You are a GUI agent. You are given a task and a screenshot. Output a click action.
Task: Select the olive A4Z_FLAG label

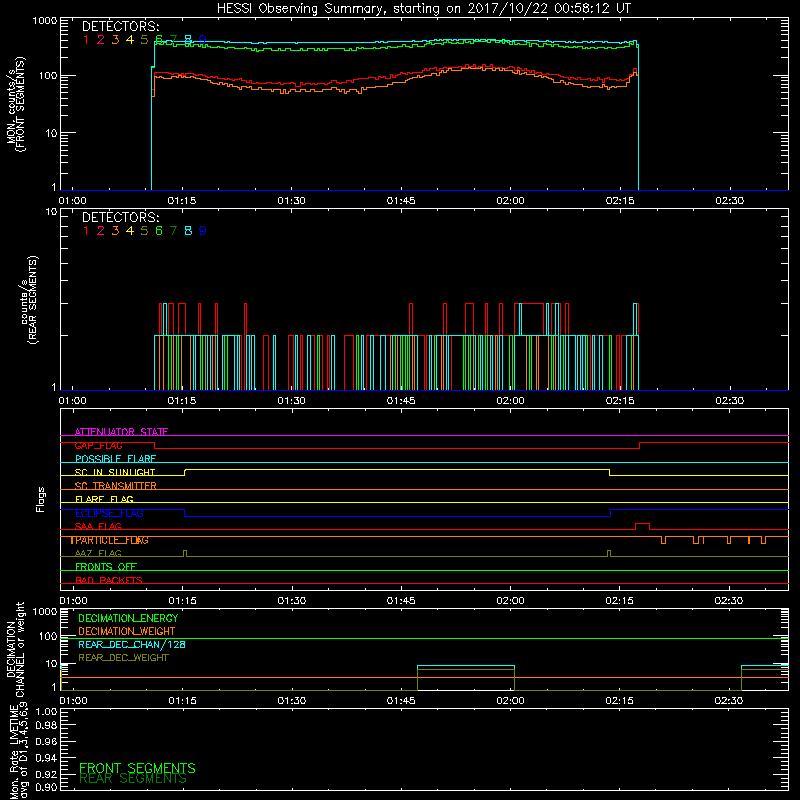point(98,553)
